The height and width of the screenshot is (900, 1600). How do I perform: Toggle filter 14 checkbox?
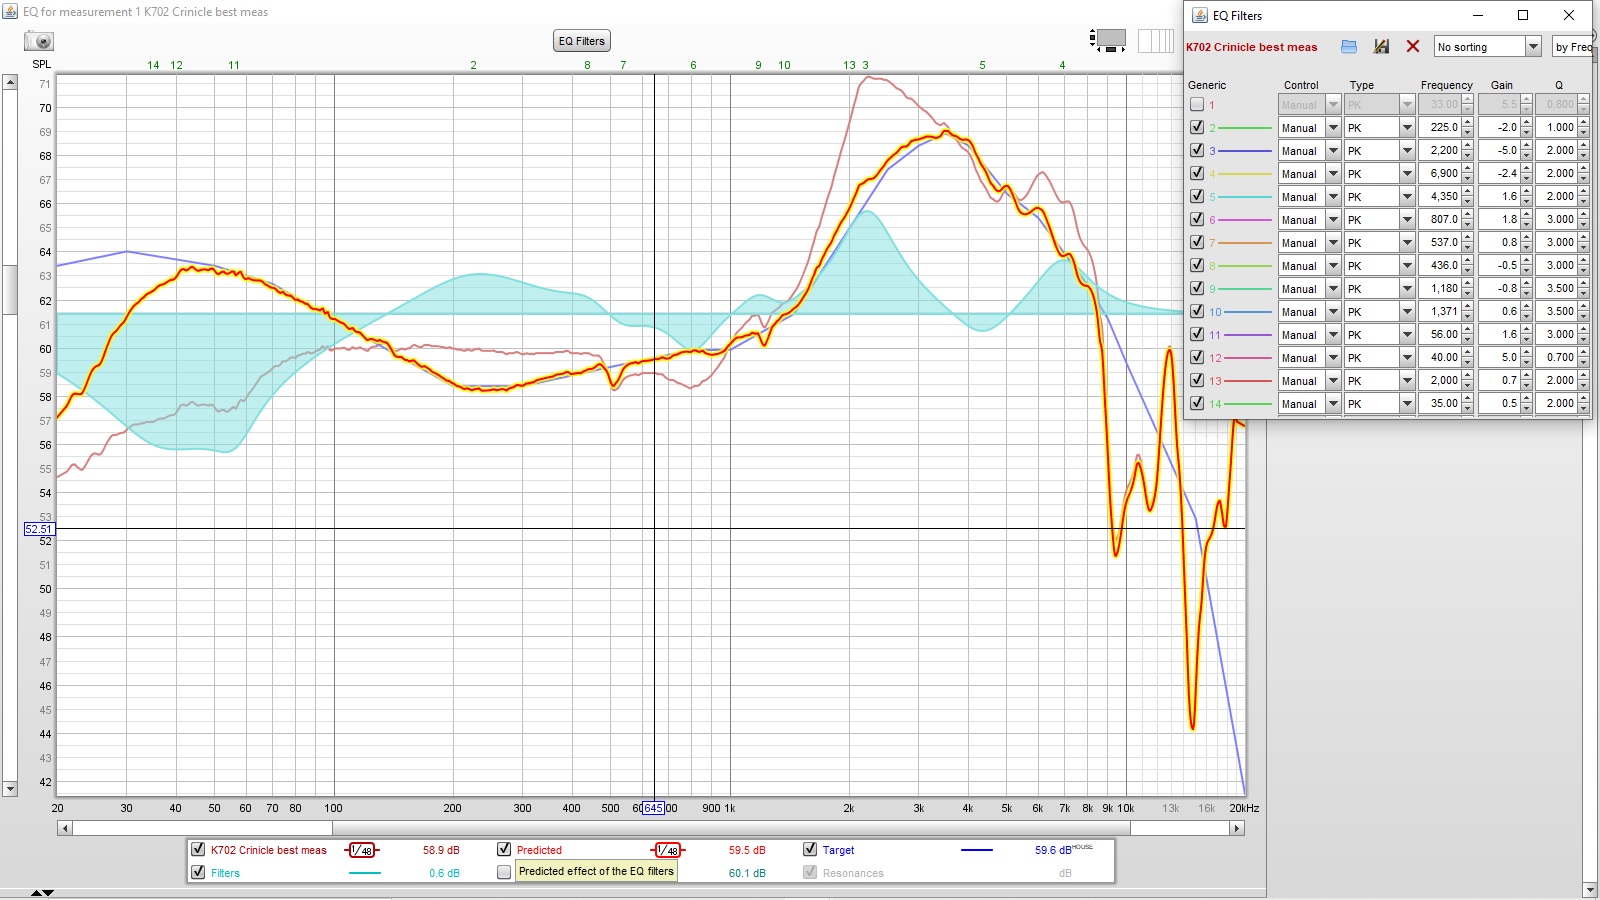tap(1197, 403)
